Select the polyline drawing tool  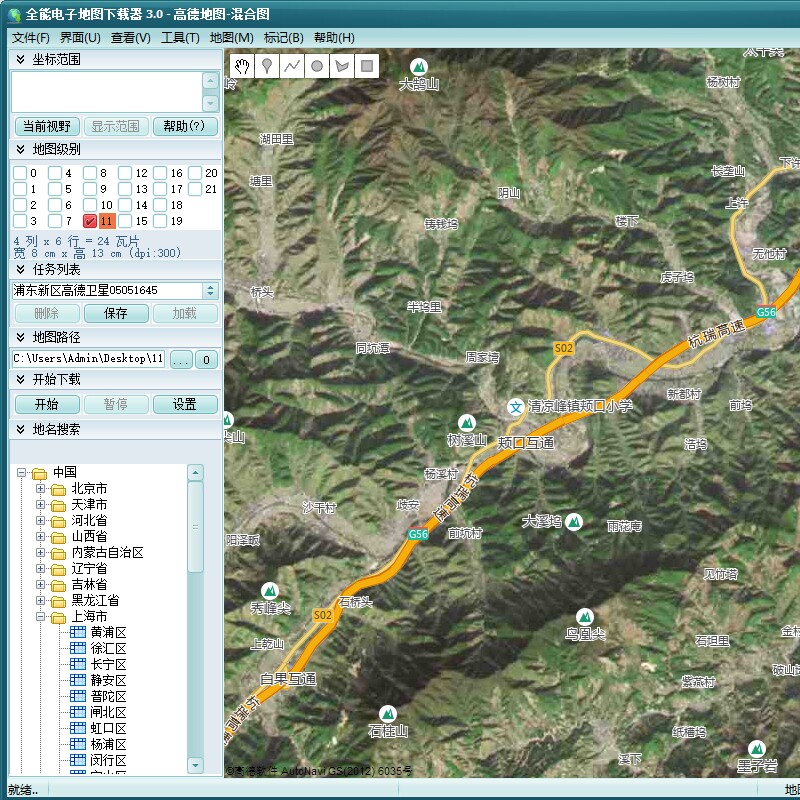coord(292,66)
